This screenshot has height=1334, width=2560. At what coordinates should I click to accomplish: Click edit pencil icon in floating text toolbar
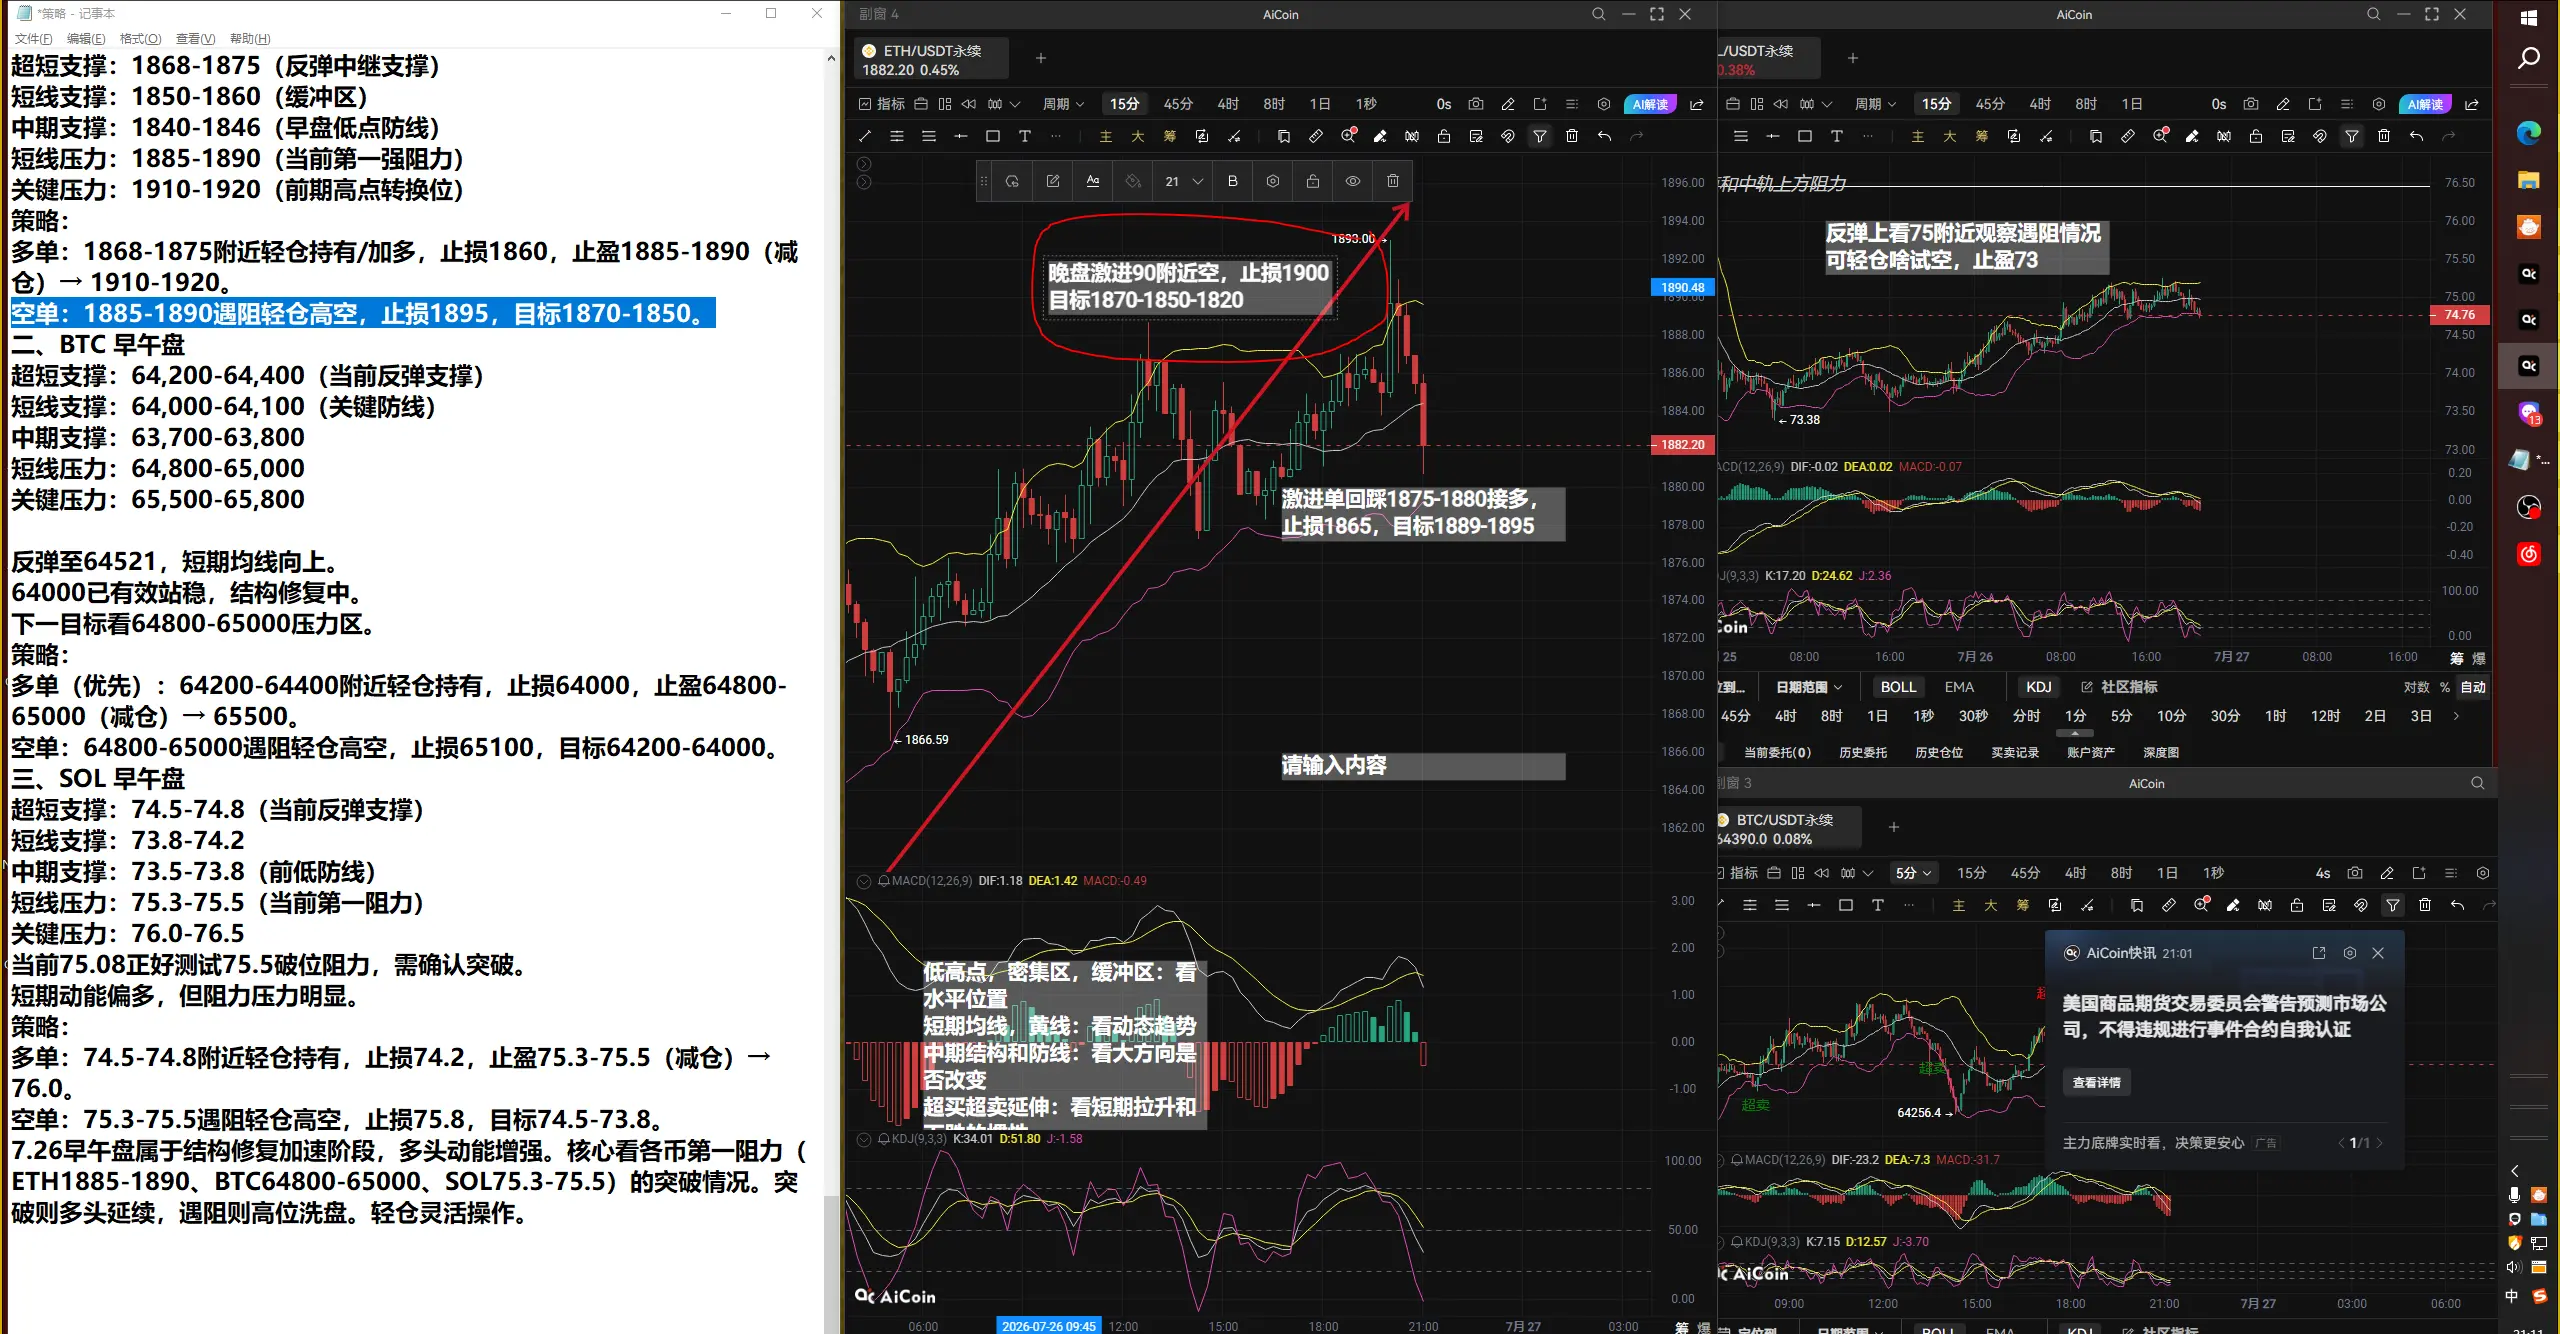coord(1053,181)
